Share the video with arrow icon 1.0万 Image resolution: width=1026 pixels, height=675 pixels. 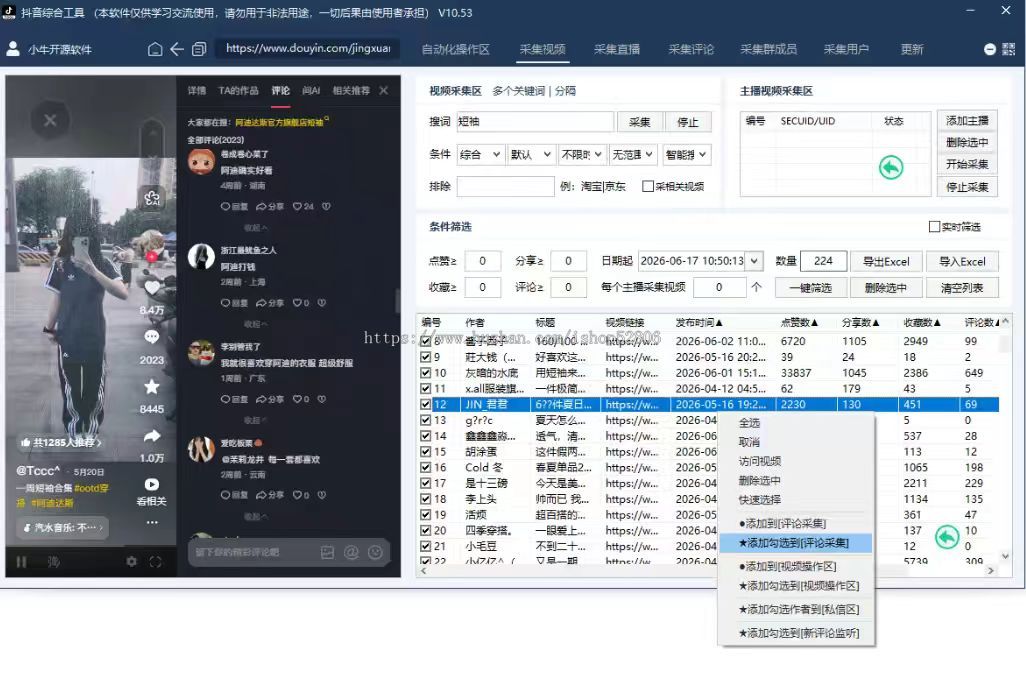click(152, 436)
